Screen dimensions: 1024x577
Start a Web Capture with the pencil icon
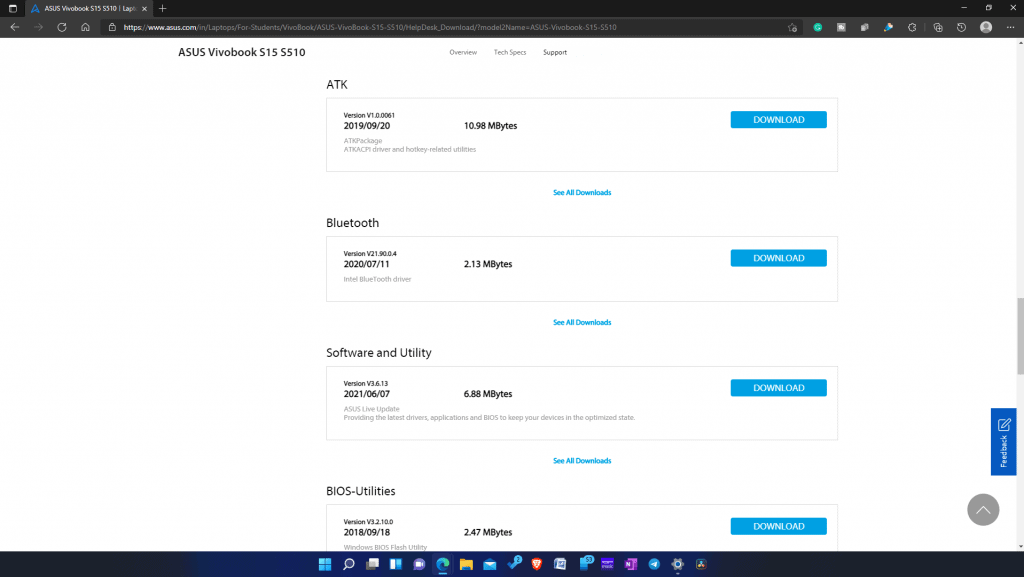click(x=888, y=27)
